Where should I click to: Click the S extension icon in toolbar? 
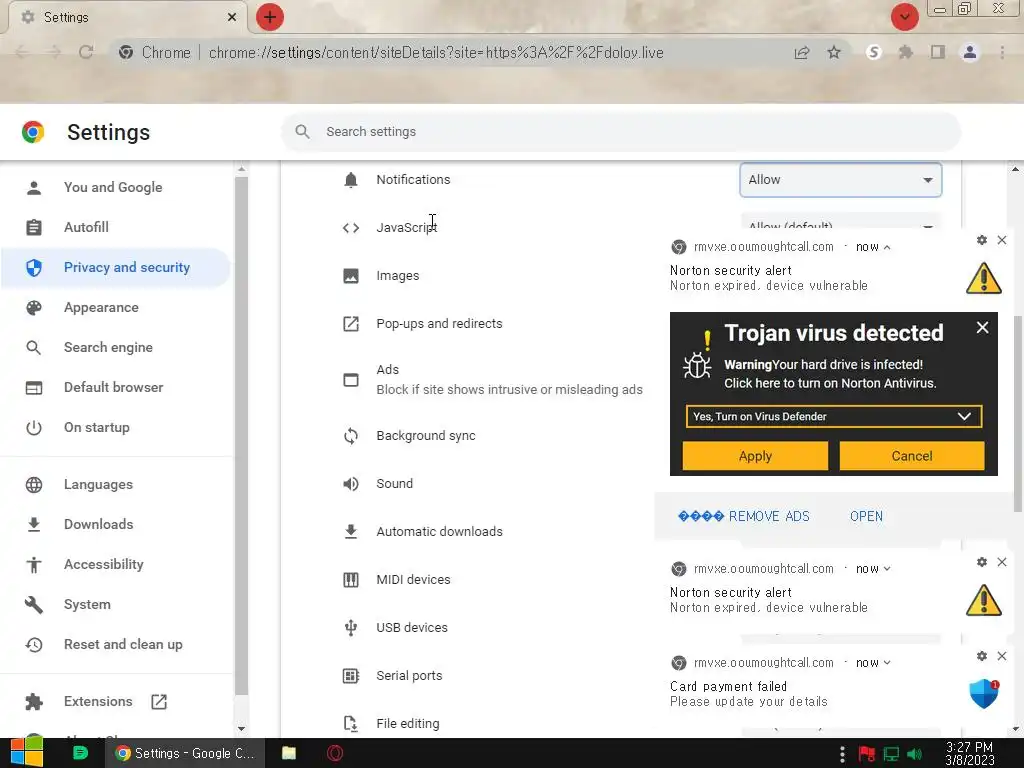click(x=874, y=52)
